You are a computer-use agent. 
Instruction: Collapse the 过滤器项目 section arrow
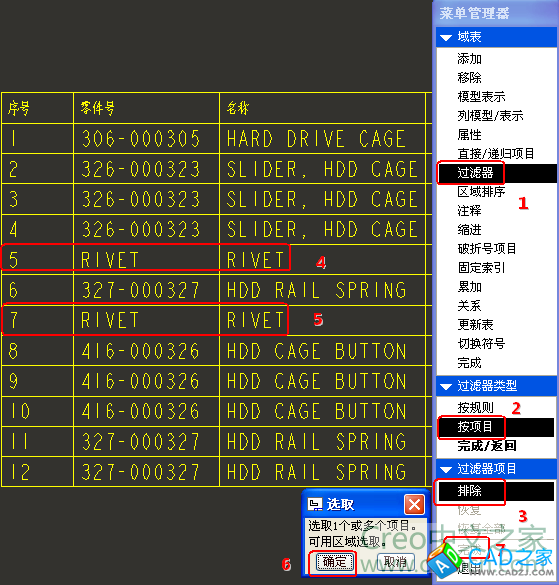point(446,469)
